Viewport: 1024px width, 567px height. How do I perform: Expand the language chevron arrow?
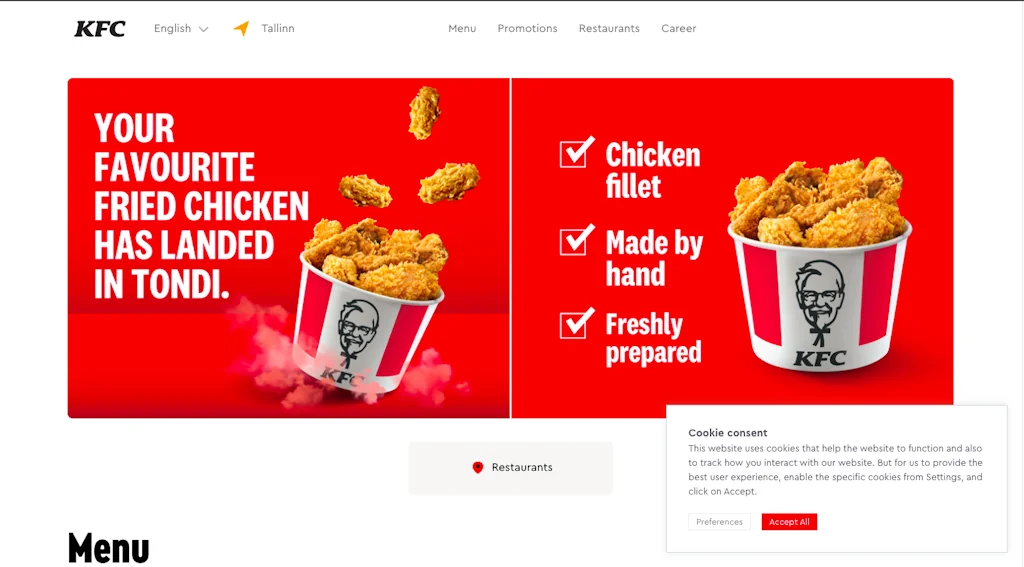click(203, 29)
